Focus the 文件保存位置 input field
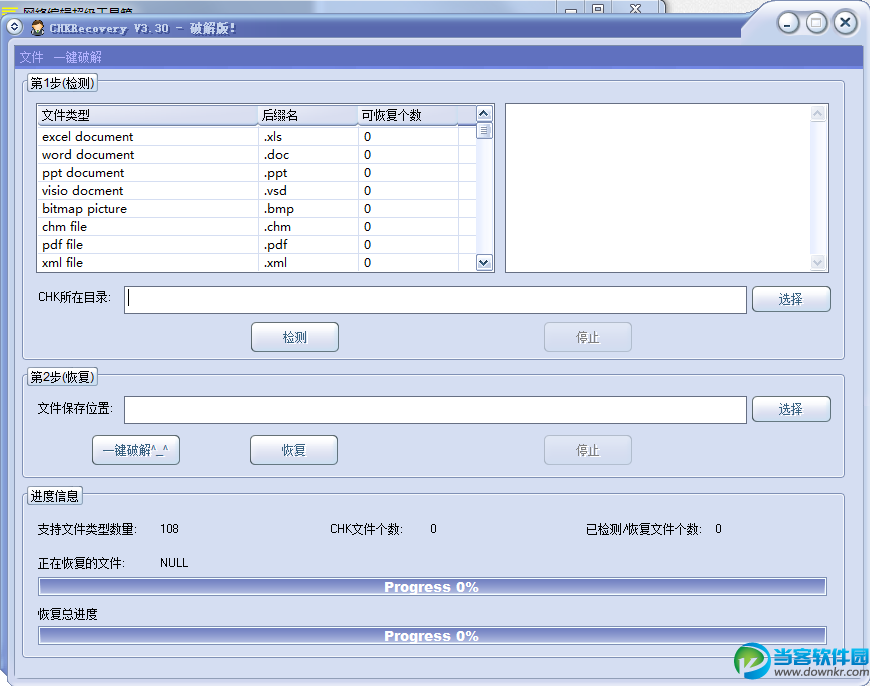 [x=435, y=410]
